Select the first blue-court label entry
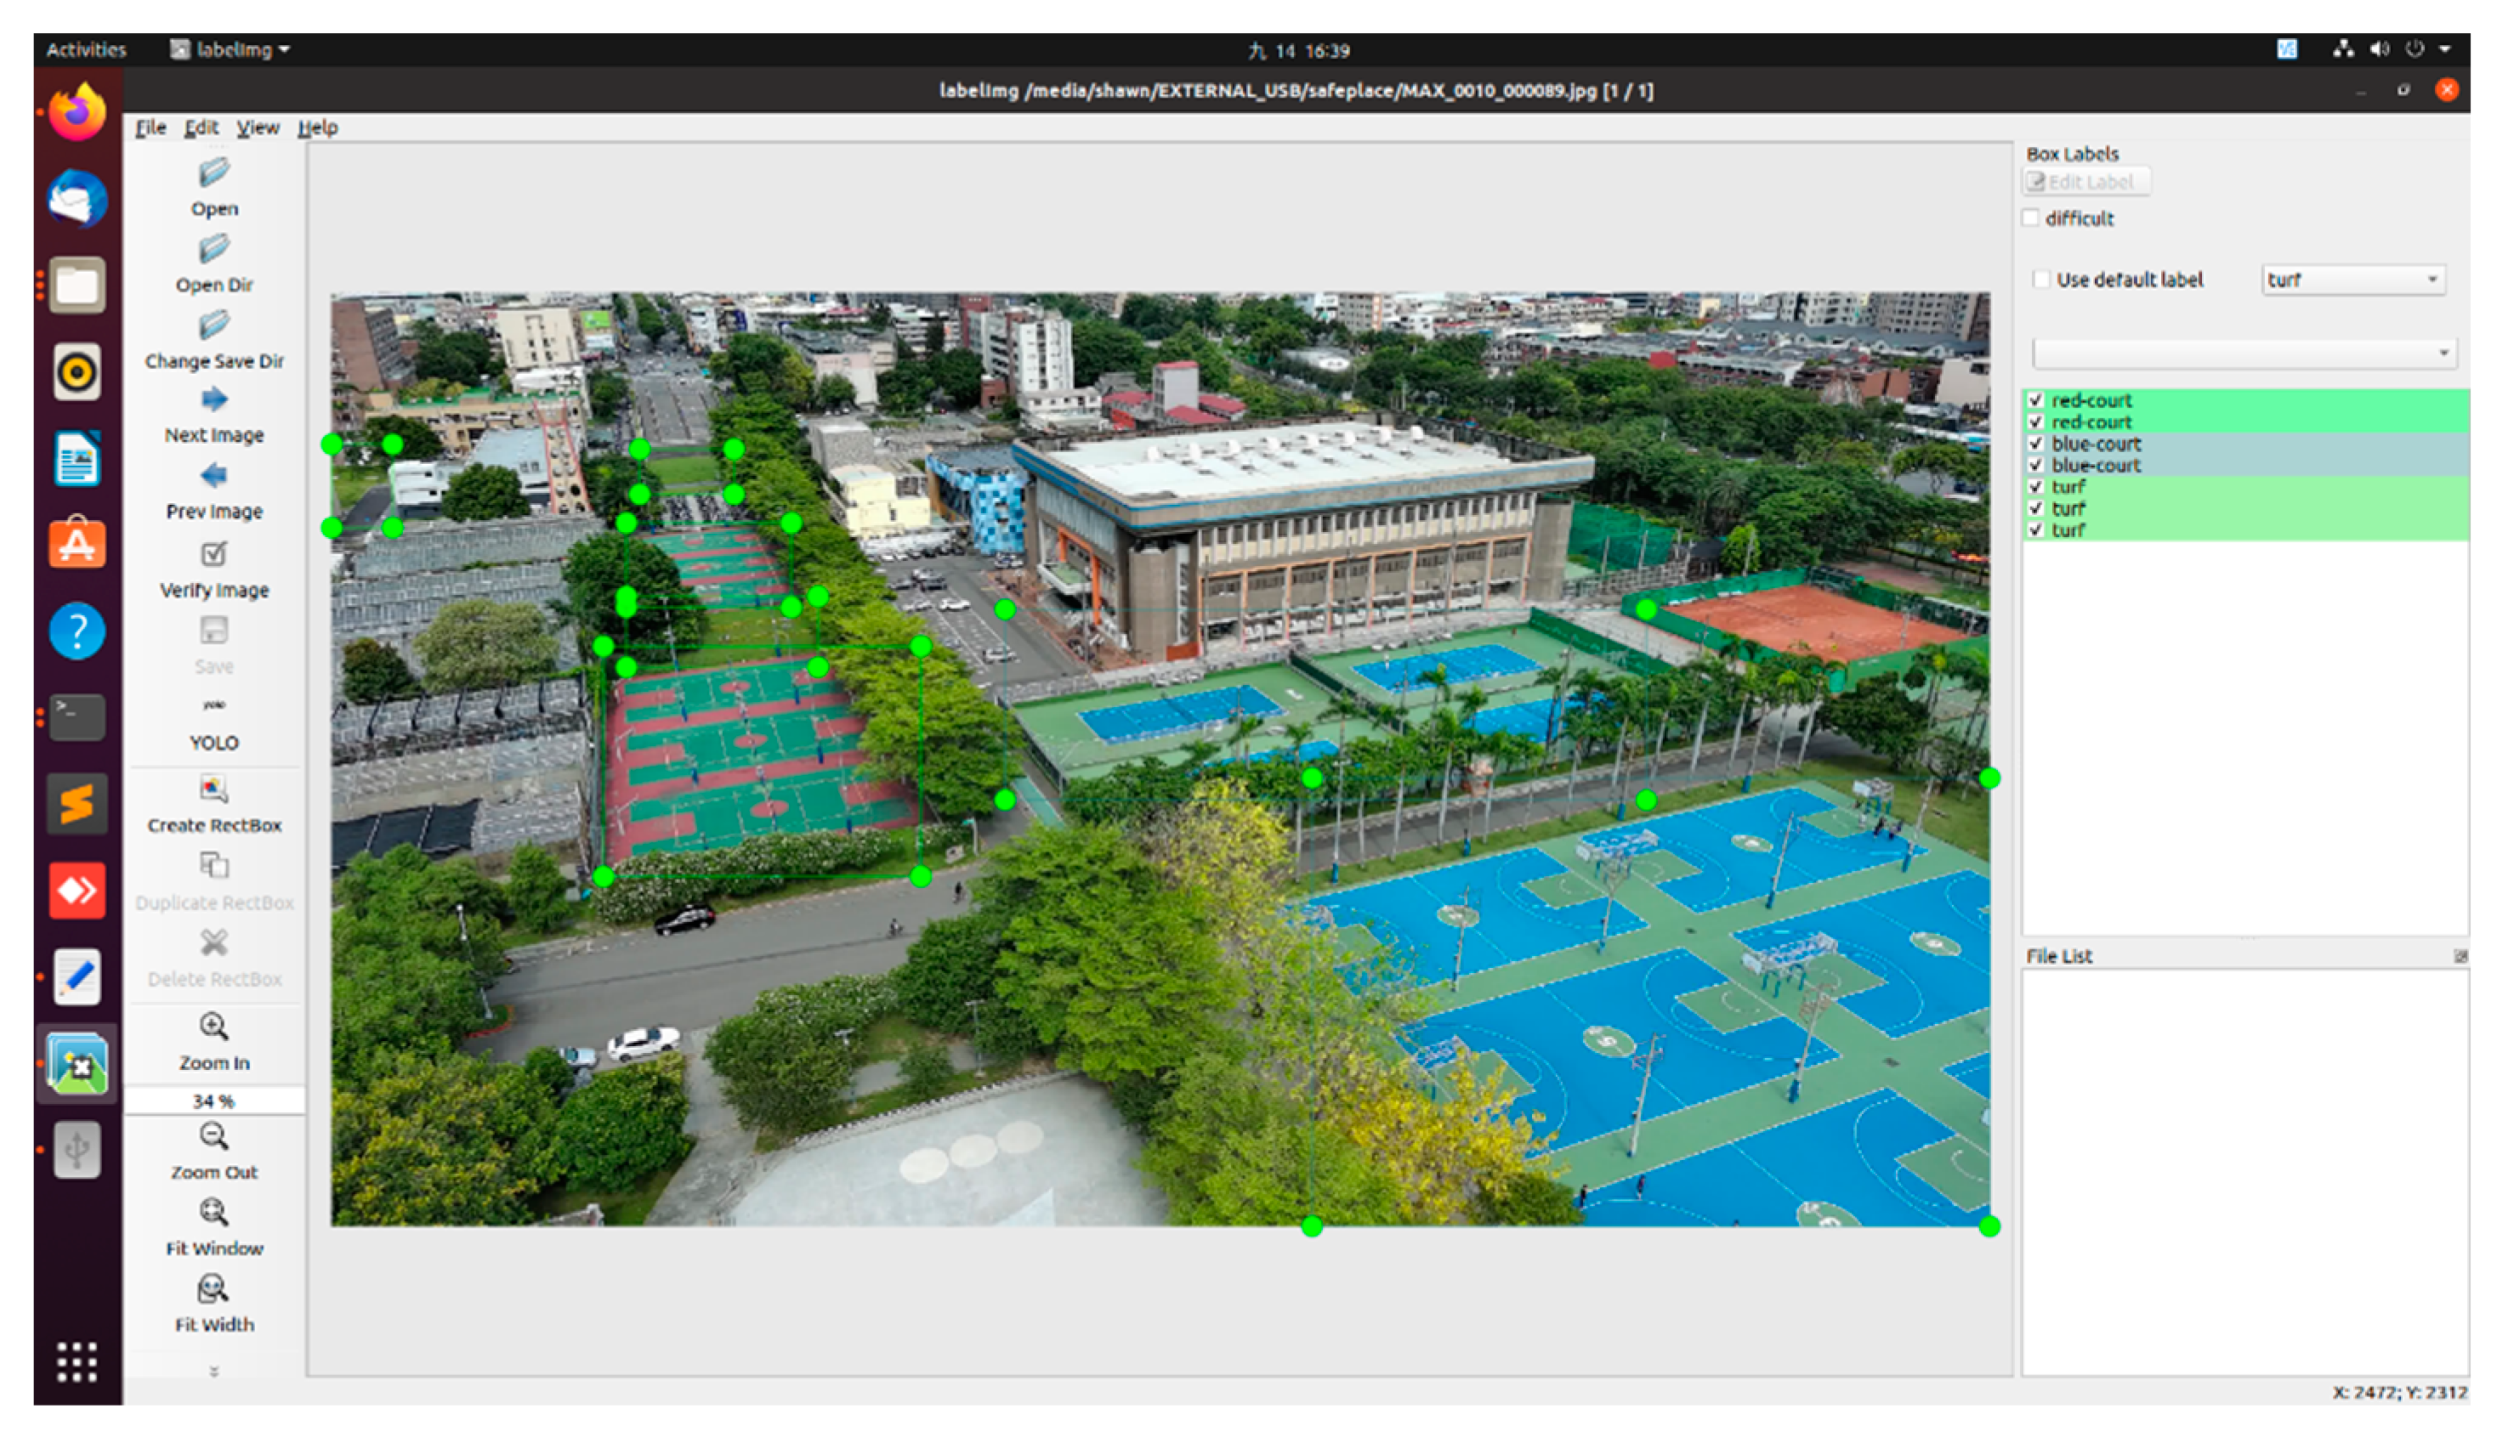2508x1443 pixels. point(2096,444)
